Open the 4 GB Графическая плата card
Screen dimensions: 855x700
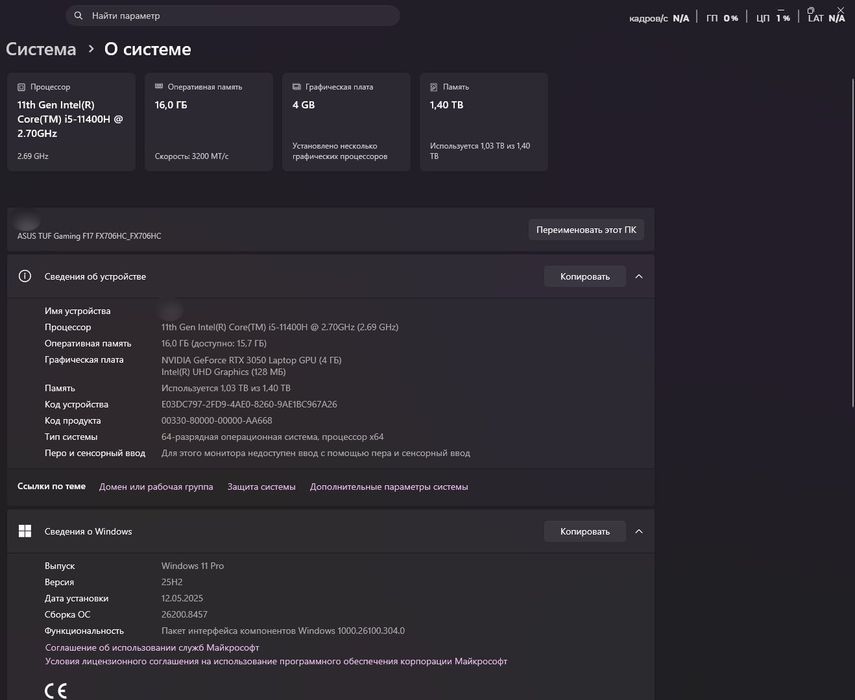coord(346,122)
